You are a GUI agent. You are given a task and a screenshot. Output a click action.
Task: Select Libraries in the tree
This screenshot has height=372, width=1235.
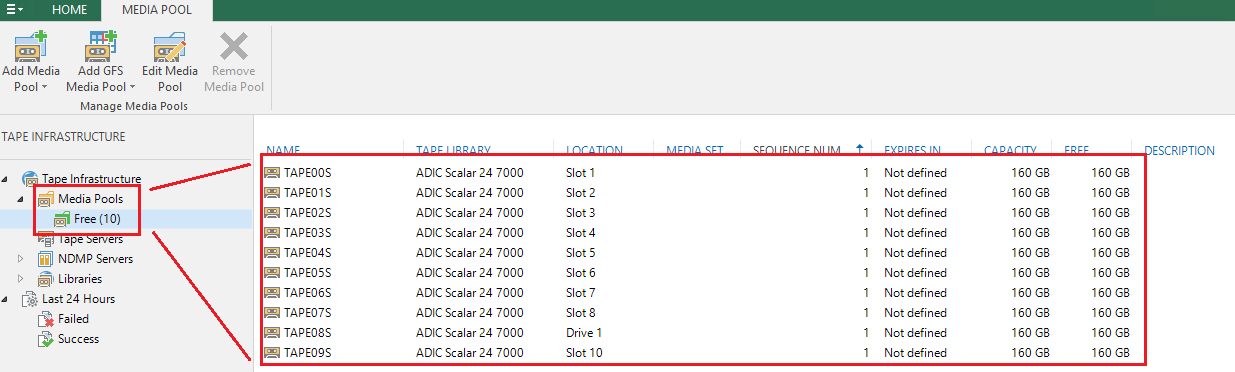[x=80, y=279]
